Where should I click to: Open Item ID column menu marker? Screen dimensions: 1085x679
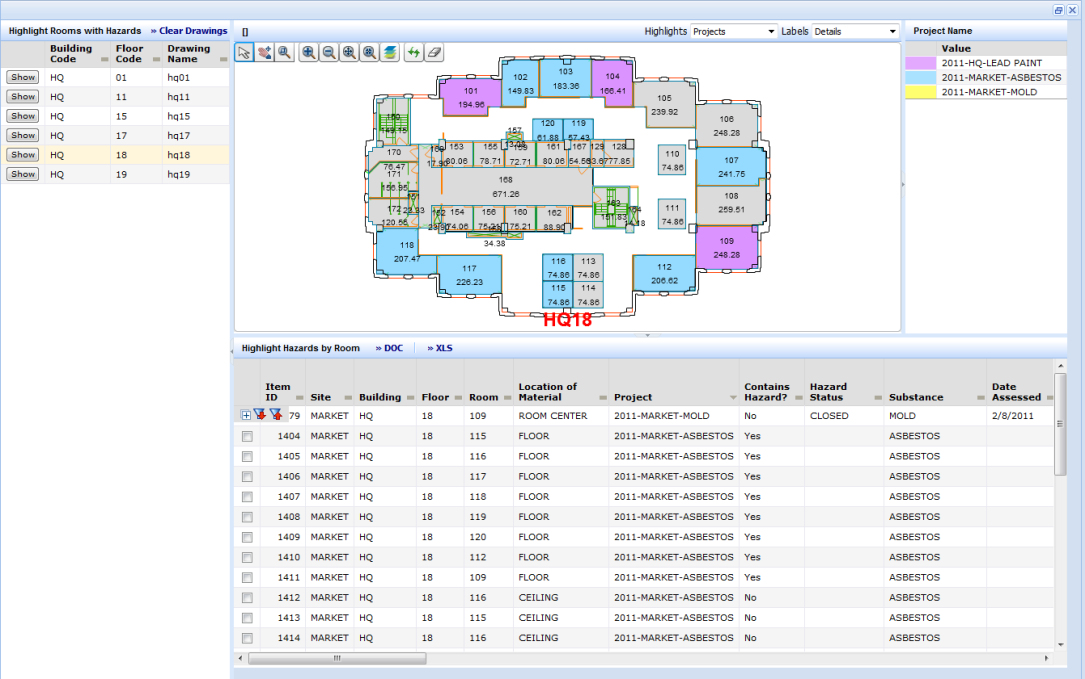[300, 398]
